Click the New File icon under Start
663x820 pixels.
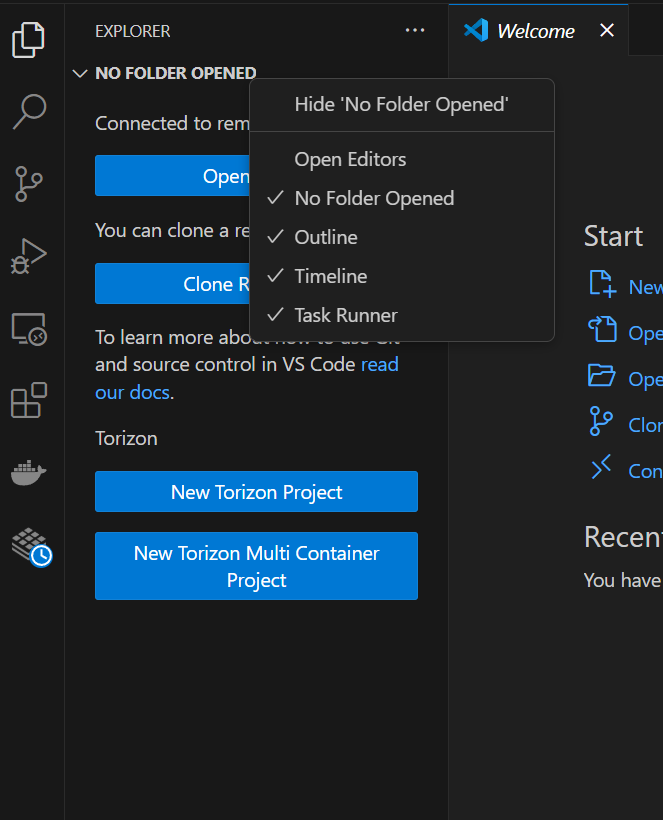pos(602,284)
